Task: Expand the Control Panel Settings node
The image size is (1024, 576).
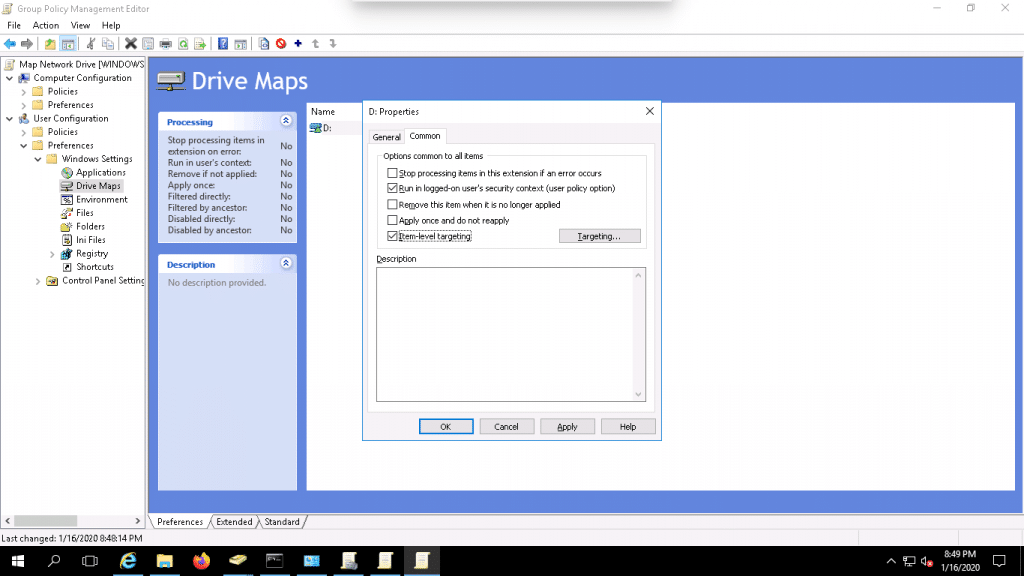Action: pyautogui.click(x=38, y=281)
